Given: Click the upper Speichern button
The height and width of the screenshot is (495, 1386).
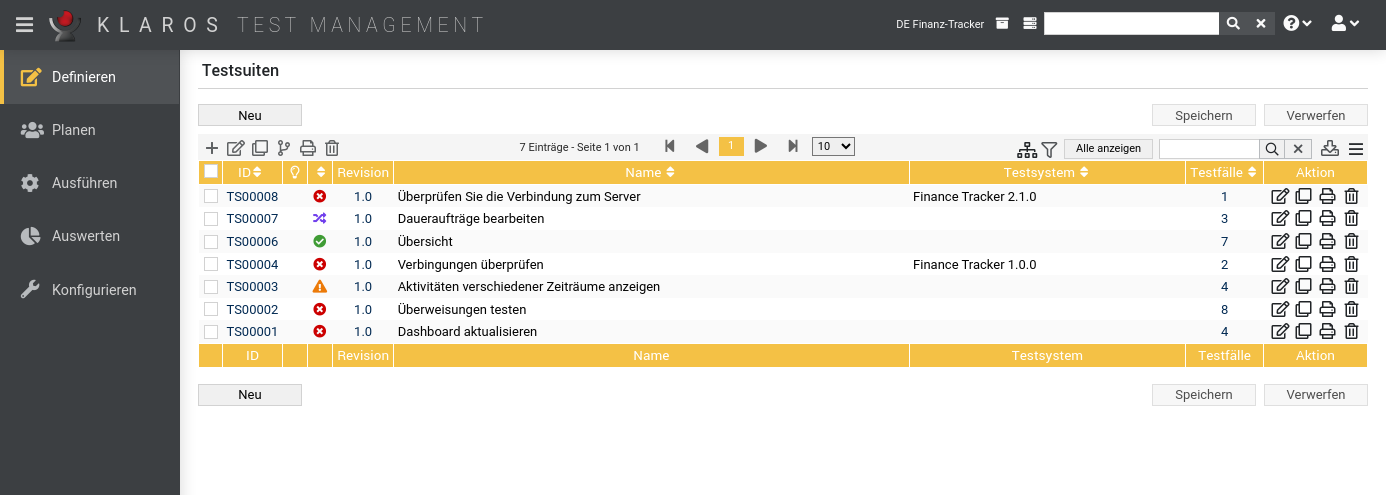Looking at the screenshot, I should tap(1204, 115).
